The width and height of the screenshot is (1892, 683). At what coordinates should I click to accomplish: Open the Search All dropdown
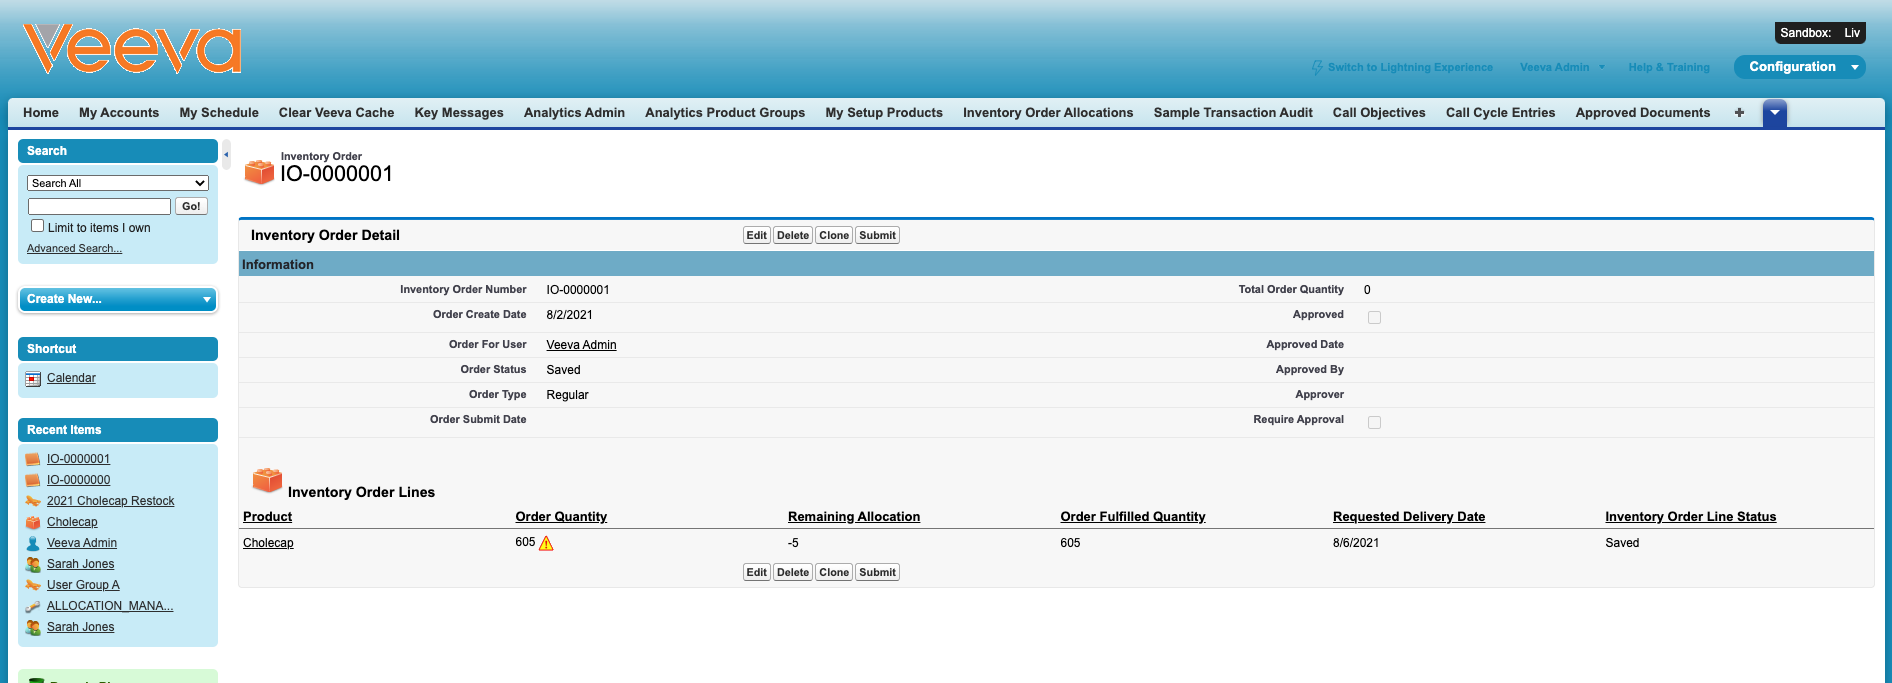[x=118, y=183]
